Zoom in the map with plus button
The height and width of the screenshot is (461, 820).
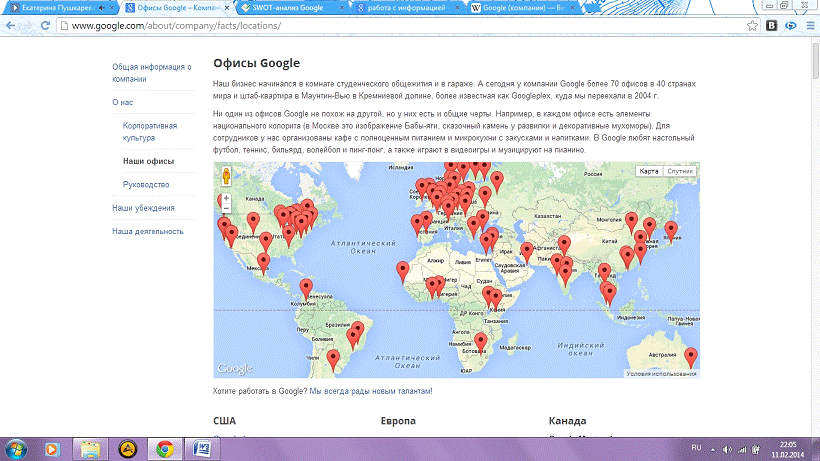(x=226, y=198)
